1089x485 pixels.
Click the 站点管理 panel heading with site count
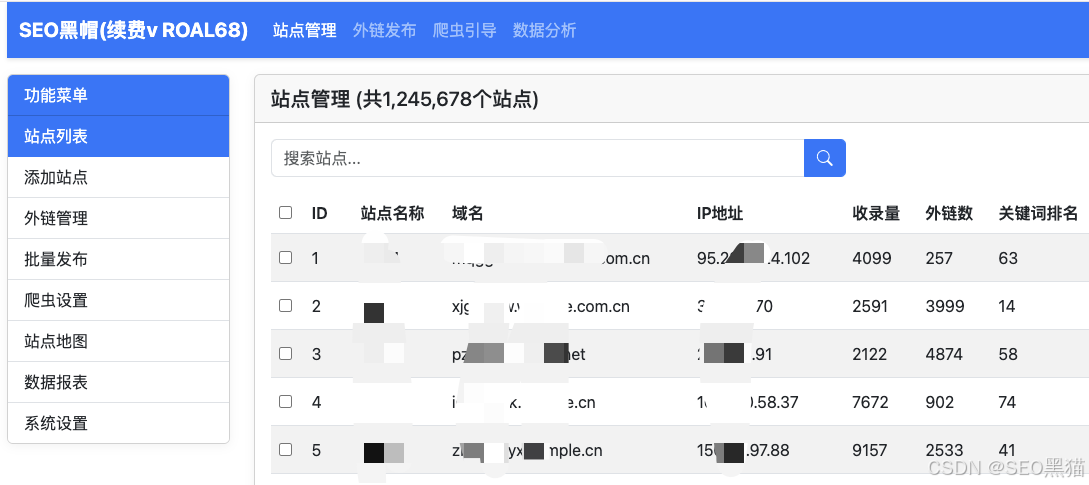tap(405, 99)
